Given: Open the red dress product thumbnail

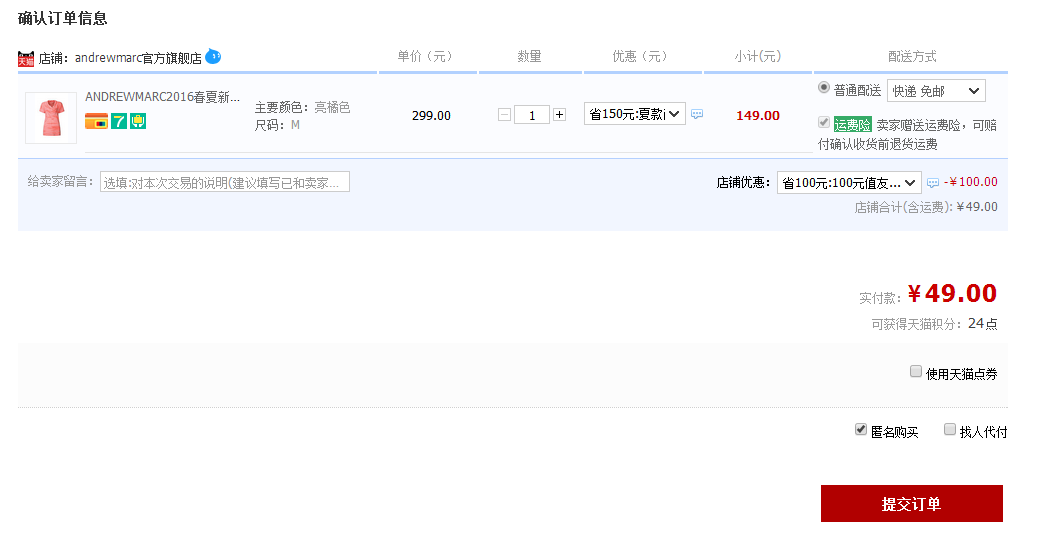Looking at the screenshot, I should [x=51, y=118].
